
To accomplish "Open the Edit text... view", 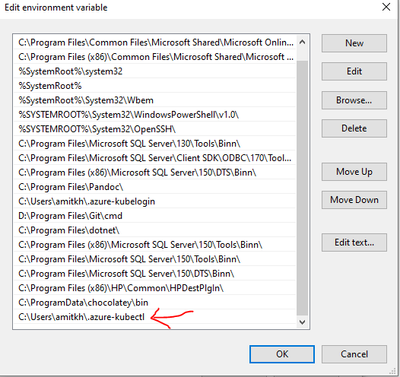I will point(354,242).
